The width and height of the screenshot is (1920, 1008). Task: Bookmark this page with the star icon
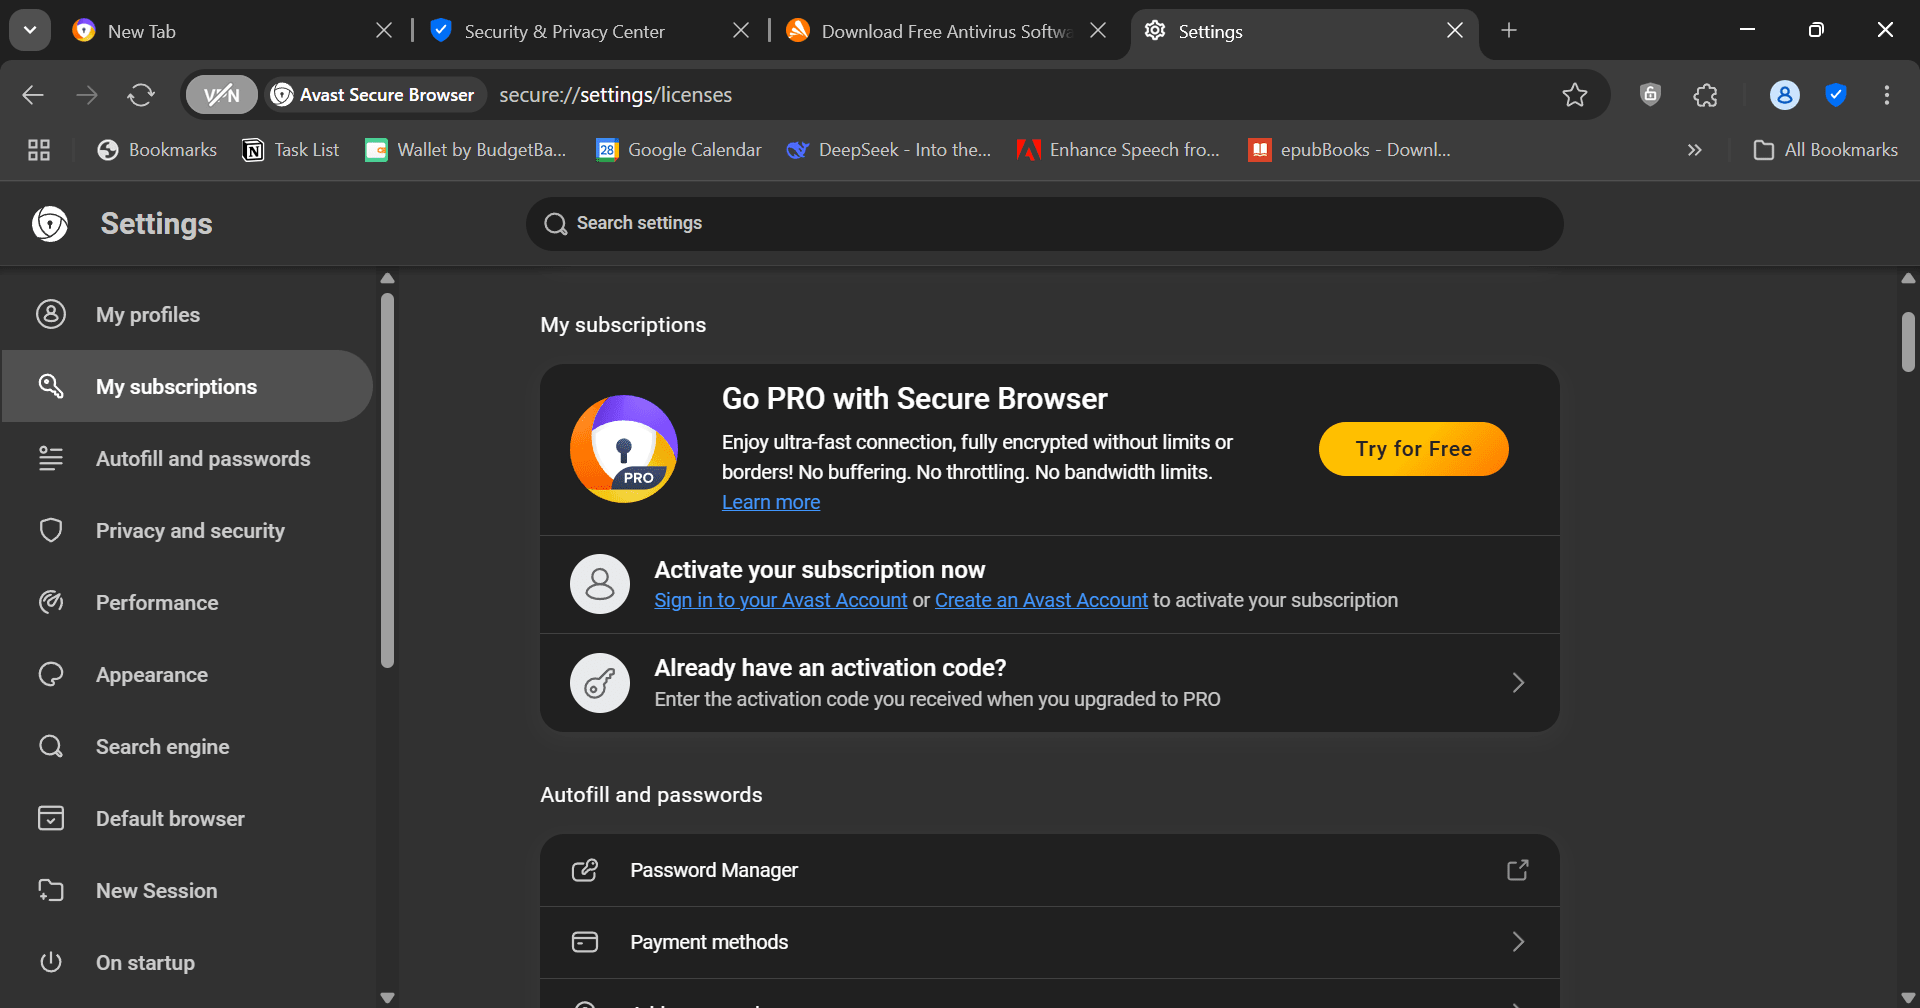[x=1575, y=95]
